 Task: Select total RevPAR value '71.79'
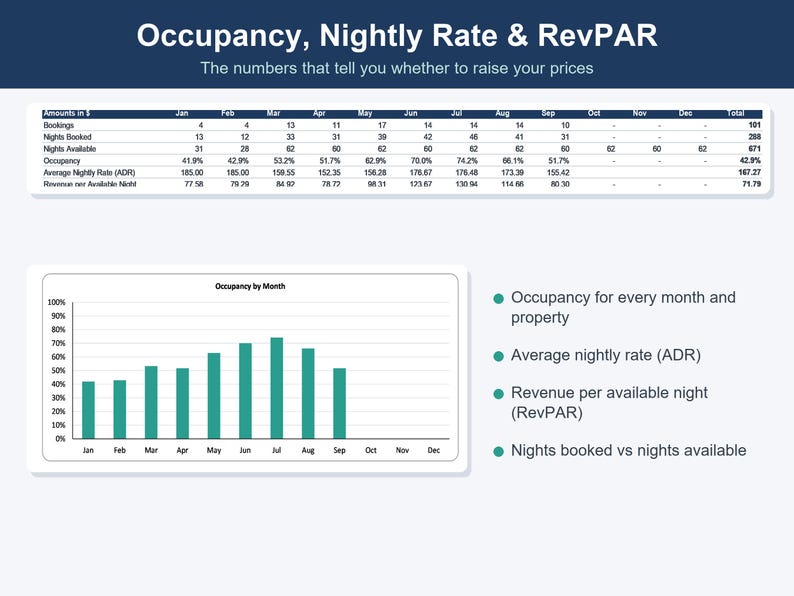(751, 184)
